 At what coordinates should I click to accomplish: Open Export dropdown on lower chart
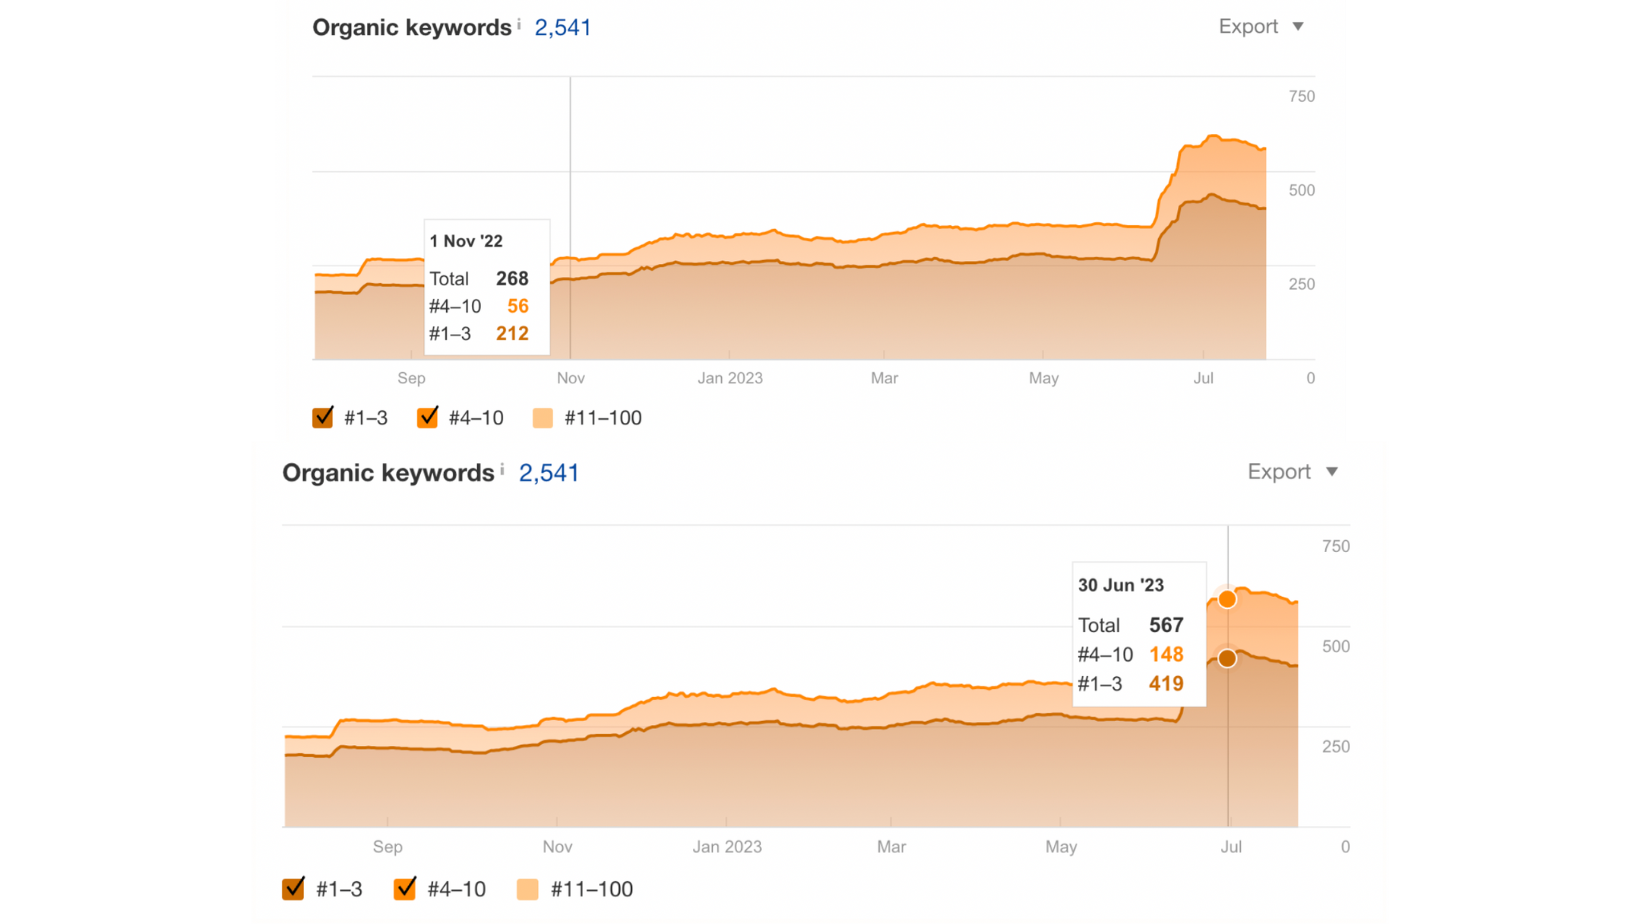1291,472
